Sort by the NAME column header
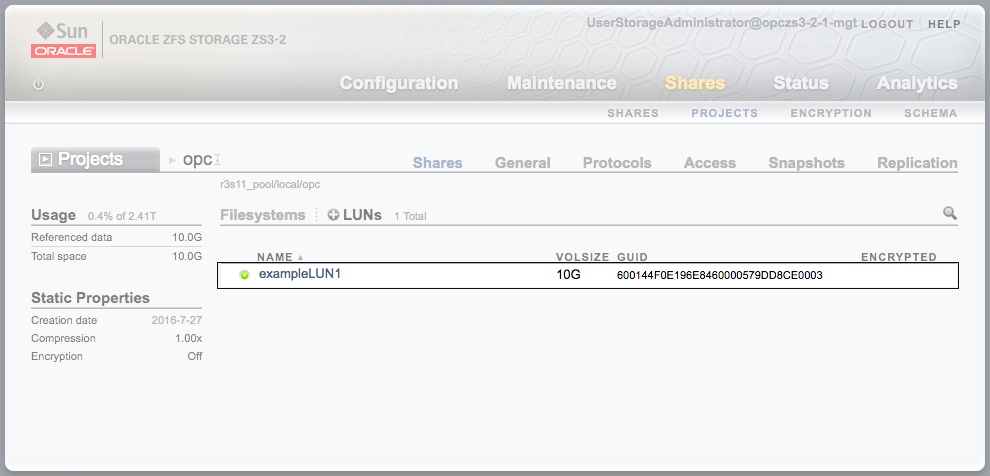The width and height of the screenshot is (990, 476). pos(275,257)
